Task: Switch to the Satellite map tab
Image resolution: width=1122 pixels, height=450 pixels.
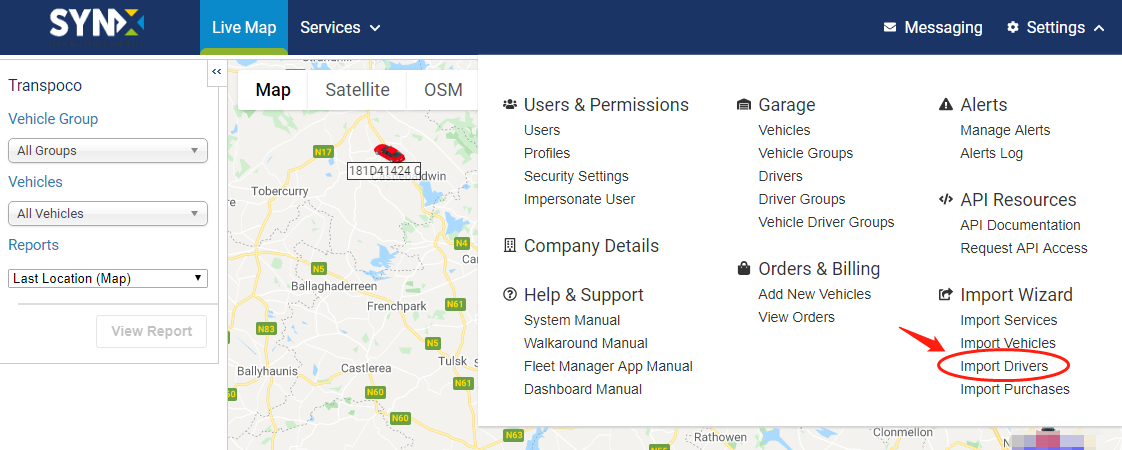Action: pyautogui.click(x=357, y=90)
